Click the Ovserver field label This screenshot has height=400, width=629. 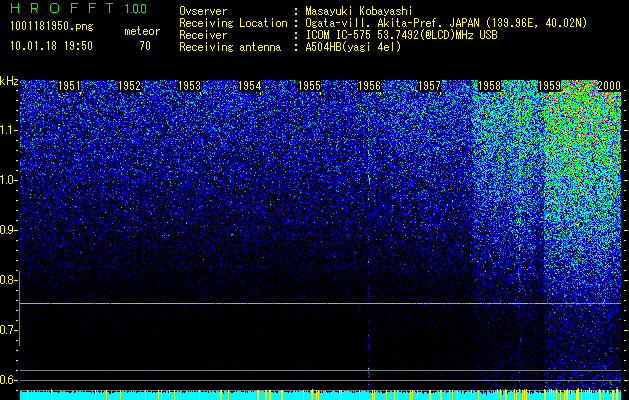point(203,11)
